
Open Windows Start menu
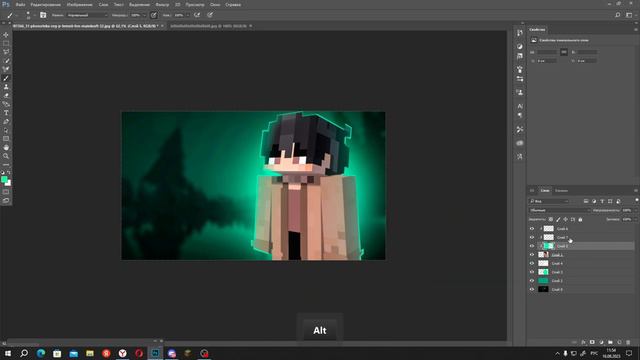click(7, 353)
